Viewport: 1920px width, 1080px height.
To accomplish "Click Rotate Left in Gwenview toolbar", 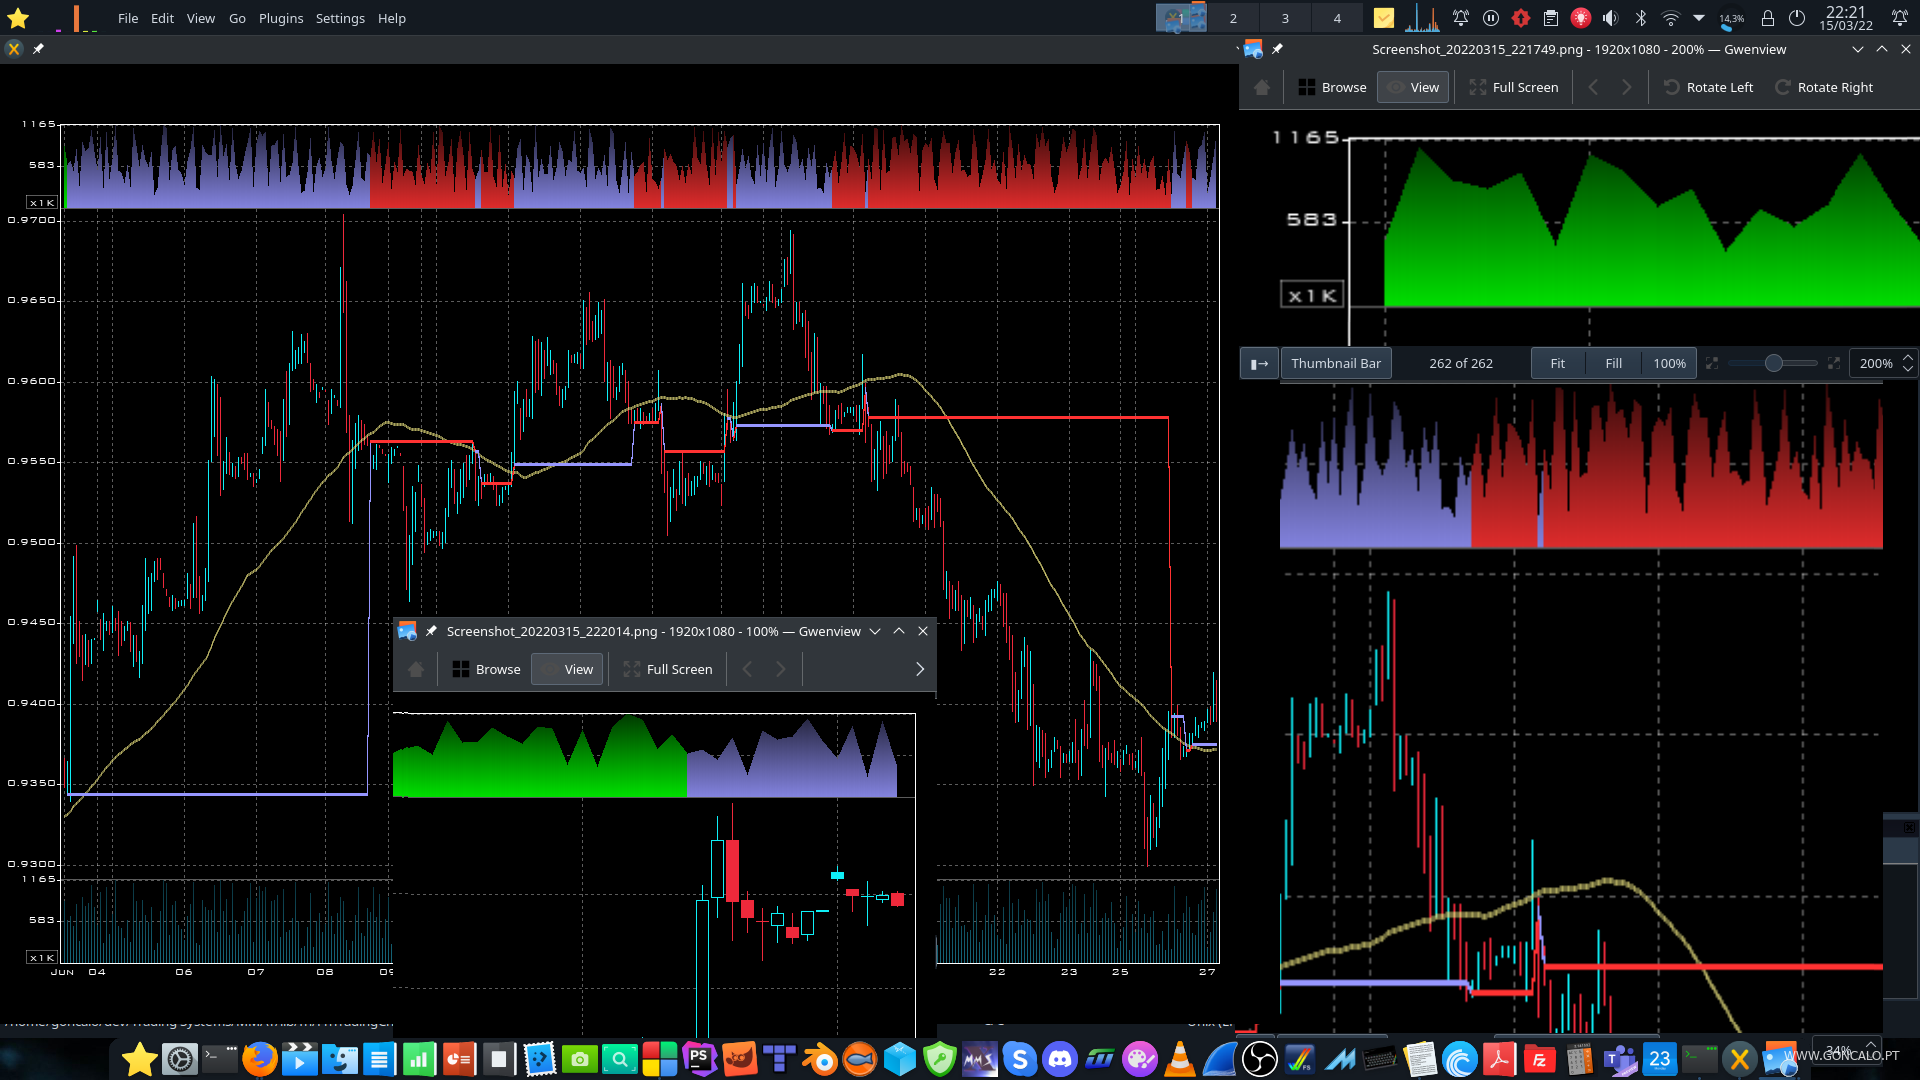I will tap(1708, 87).
